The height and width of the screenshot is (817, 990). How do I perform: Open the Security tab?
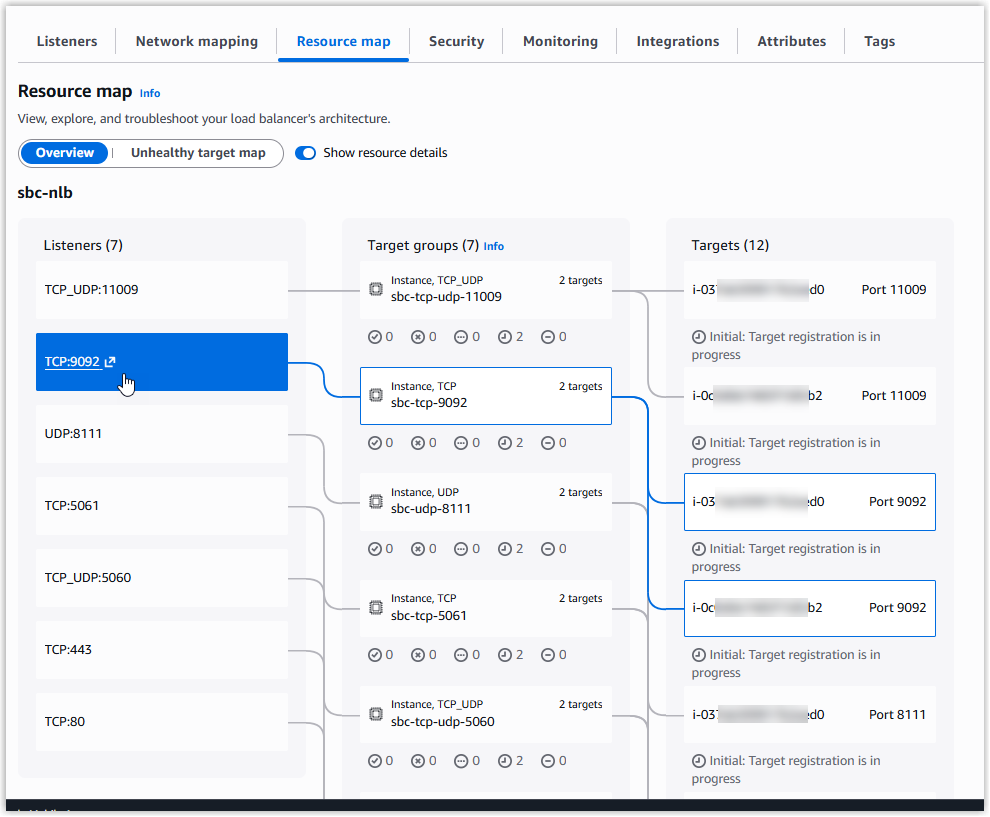tap(456, 41)
